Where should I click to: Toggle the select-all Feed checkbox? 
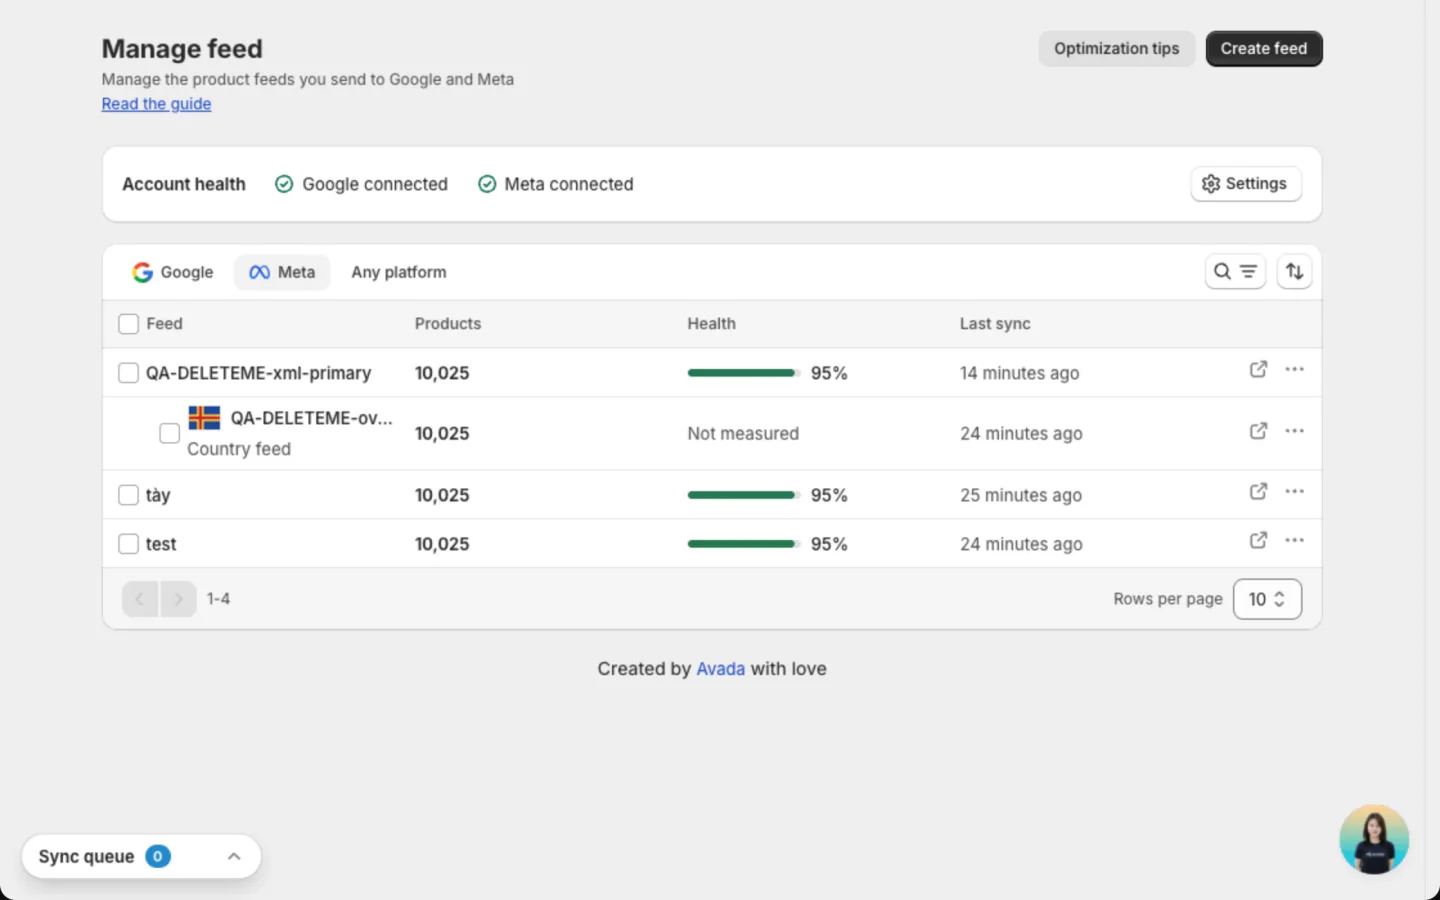(128, 324)
